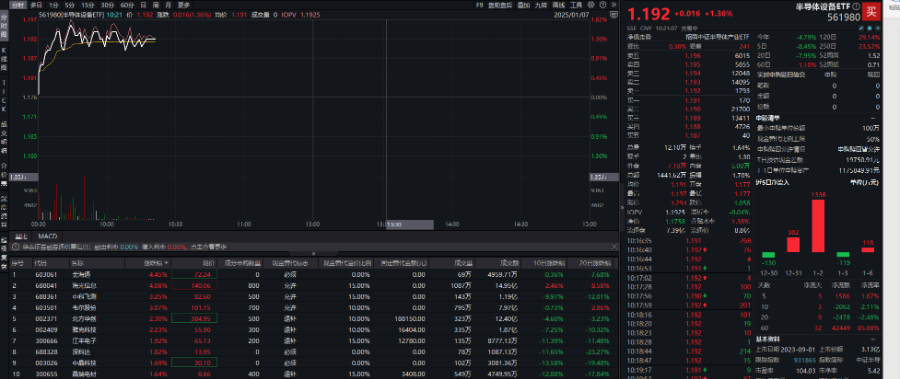Click the message icon at top-right of chart
Screen dimensions: 900x379
[614, 15]
